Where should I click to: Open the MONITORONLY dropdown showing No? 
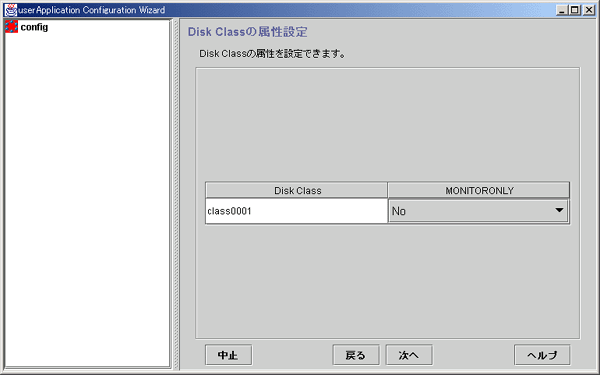click(478, 210)
